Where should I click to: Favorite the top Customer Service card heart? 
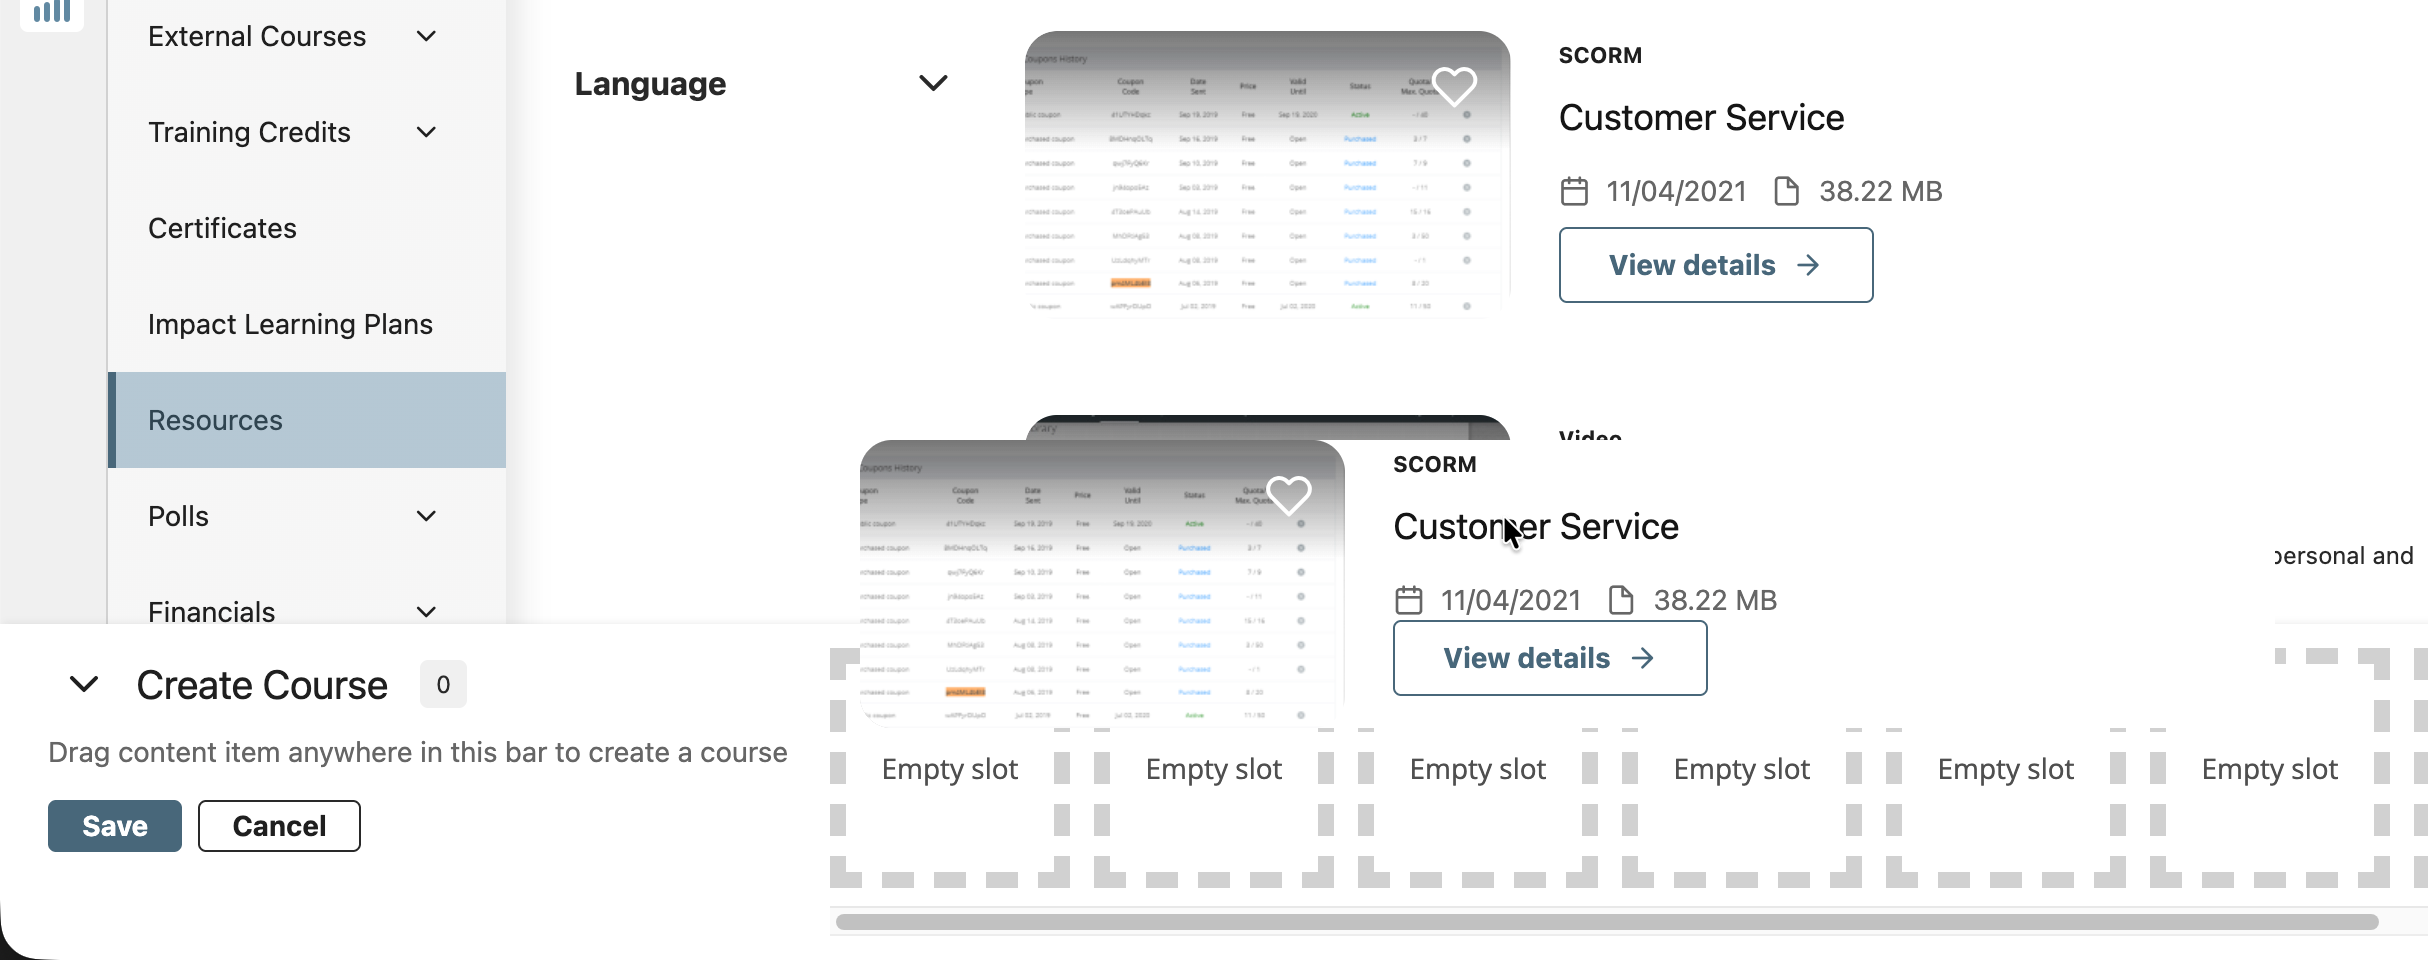tap(1454, 86)
